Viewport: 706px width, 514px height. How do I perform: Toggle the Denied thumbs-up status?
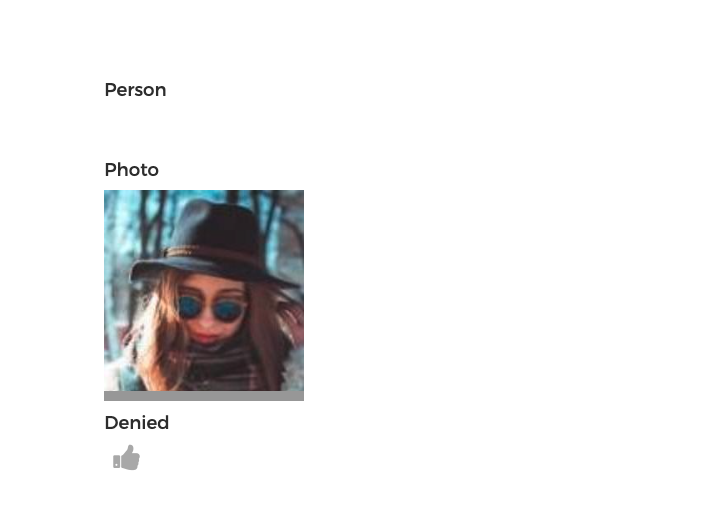(x=127, y=458)
